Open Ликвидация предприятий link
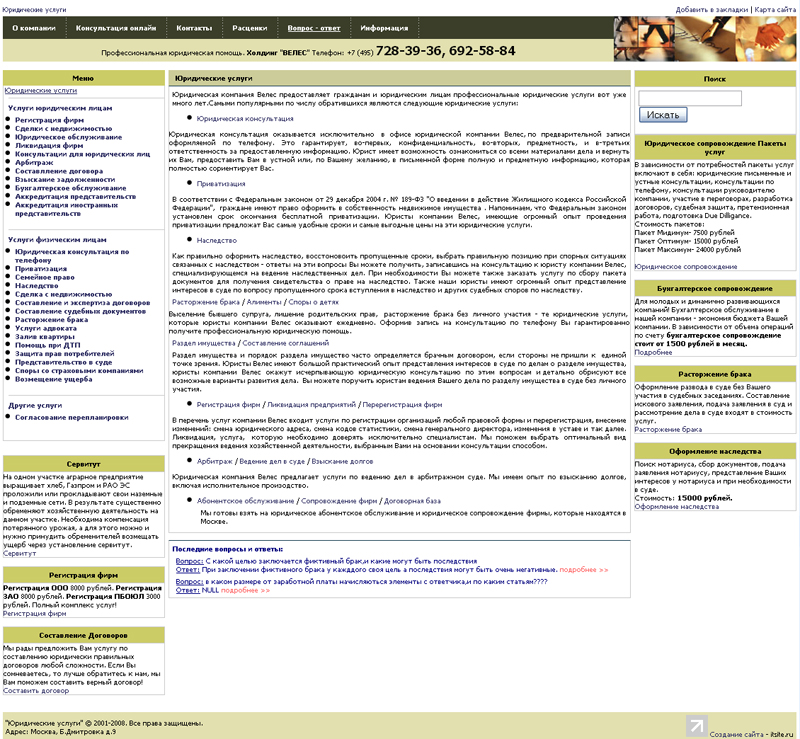 click(311, 405)
